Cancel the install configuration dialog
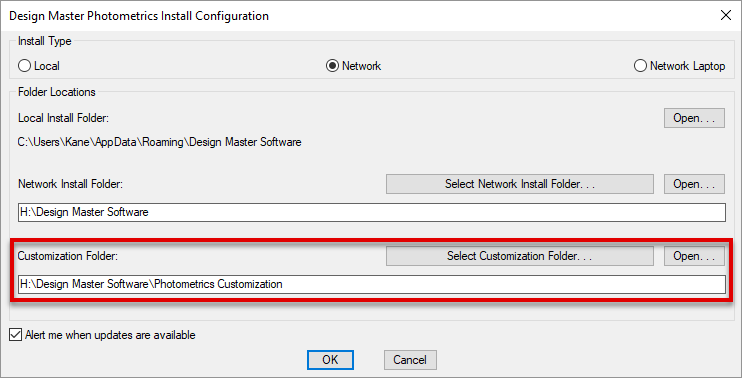 coord(410,360)
